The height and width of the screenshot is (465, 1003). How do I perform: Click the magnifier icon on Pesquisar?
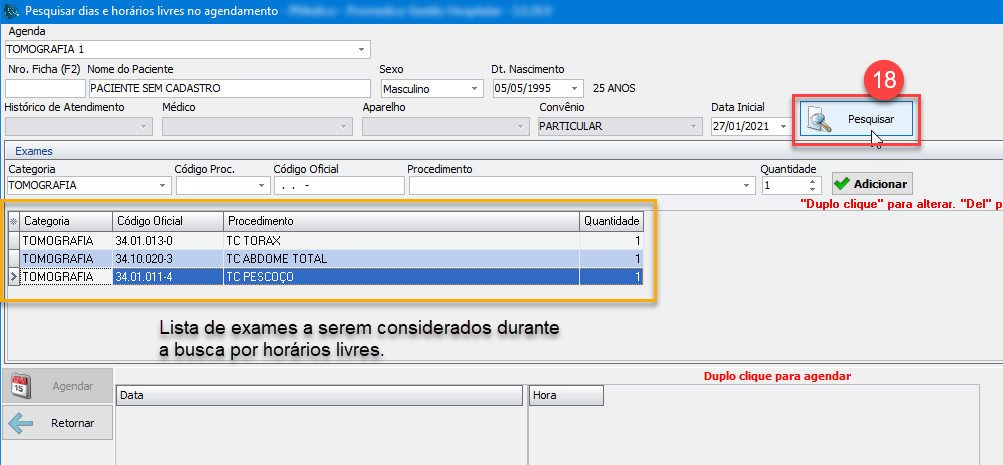821,120
